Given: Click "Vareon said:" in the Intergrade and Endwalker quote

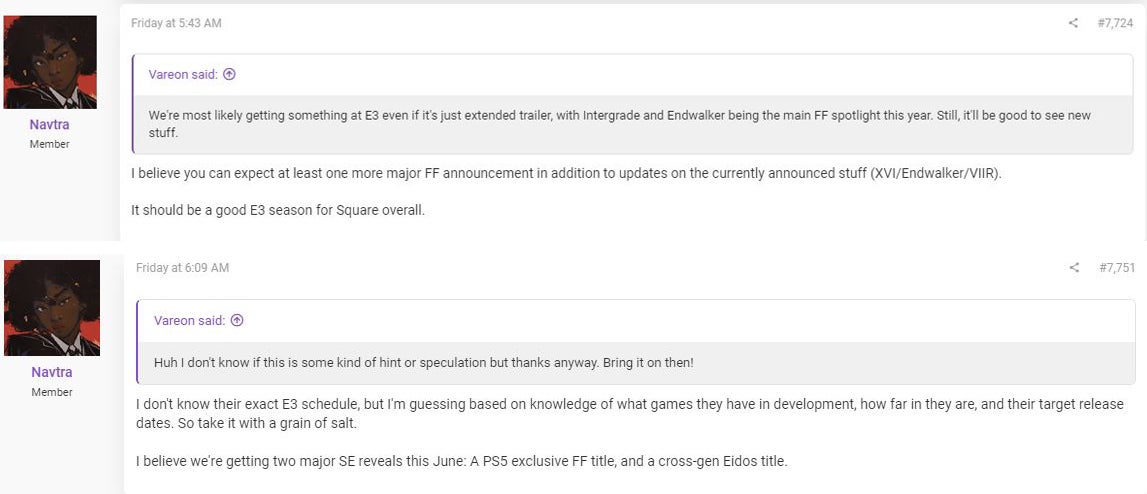Looking at the screenshot, I should pos(185,74).
